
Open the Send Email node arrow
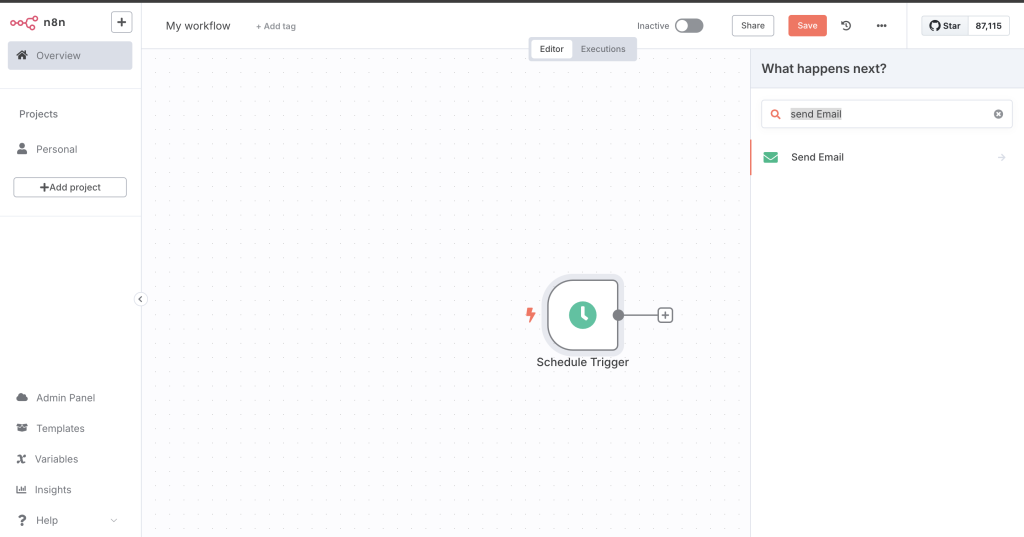(x=1001, y=157)
